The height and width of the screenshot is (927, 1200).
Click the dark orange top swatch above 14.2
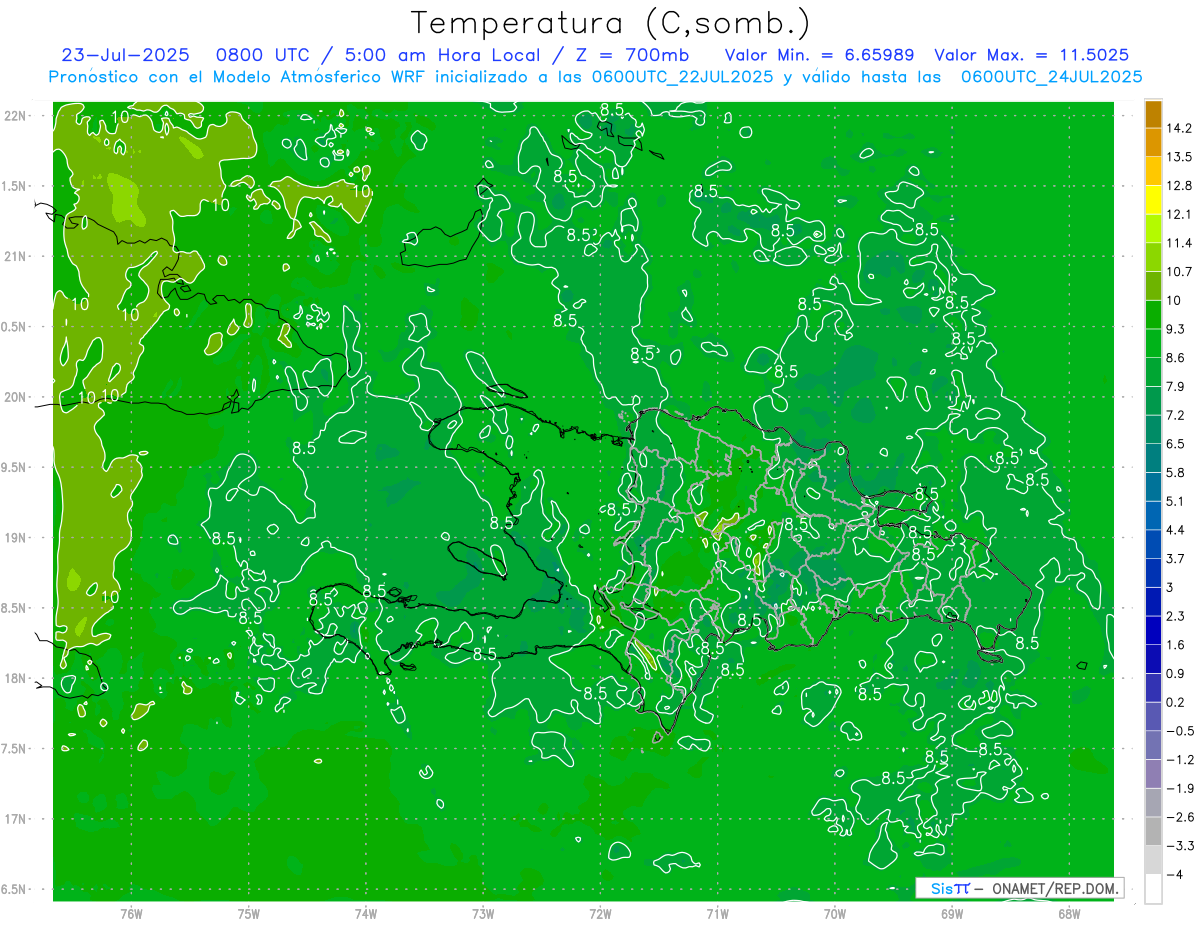(1153, 113)
